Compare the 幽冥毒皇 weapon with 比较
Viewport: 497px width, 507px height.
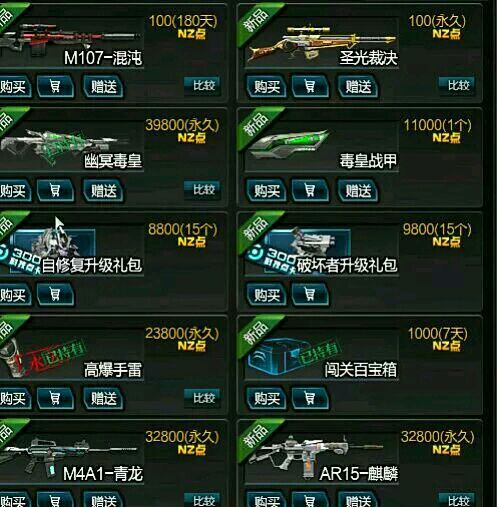click(x=203, y=190)
